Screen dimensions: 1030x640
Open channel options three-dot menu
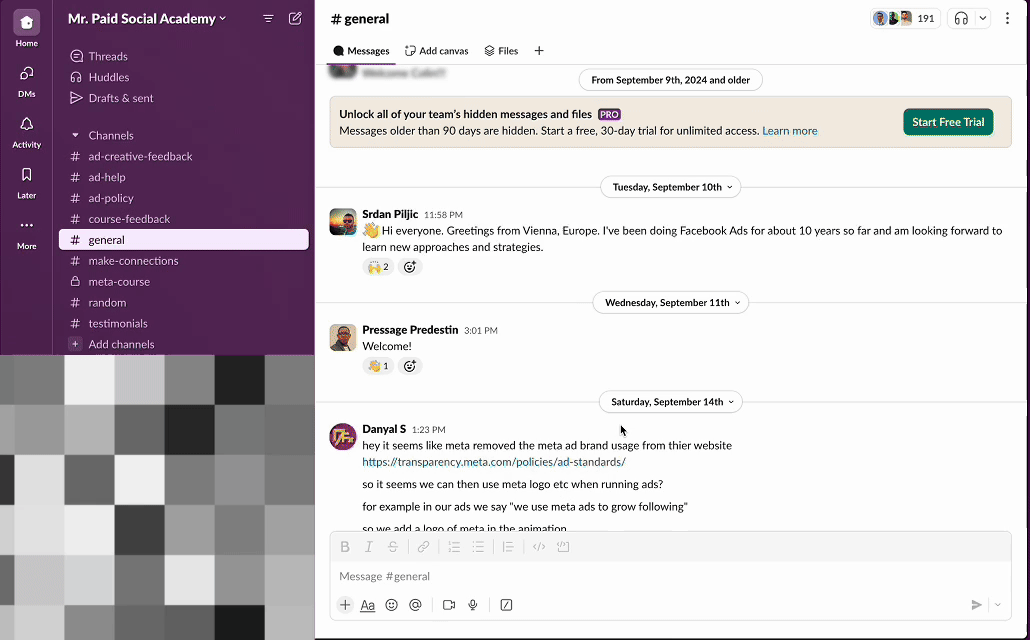pyautogui.click(x=1007, y=18)
